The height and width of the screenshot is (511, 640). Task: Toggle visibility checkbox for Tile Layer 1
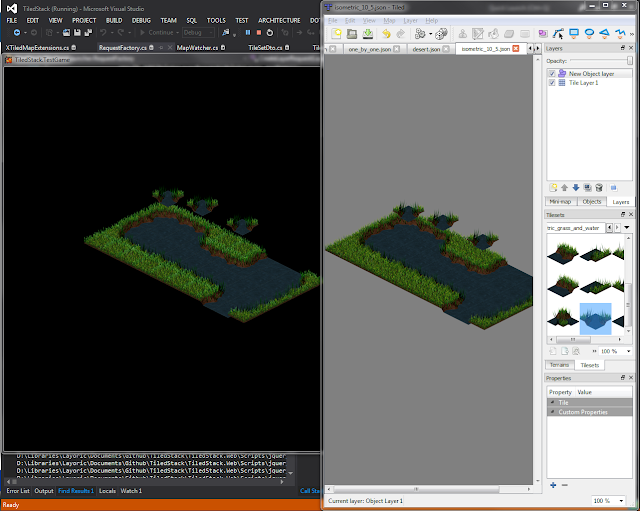(x=552, y=83)
